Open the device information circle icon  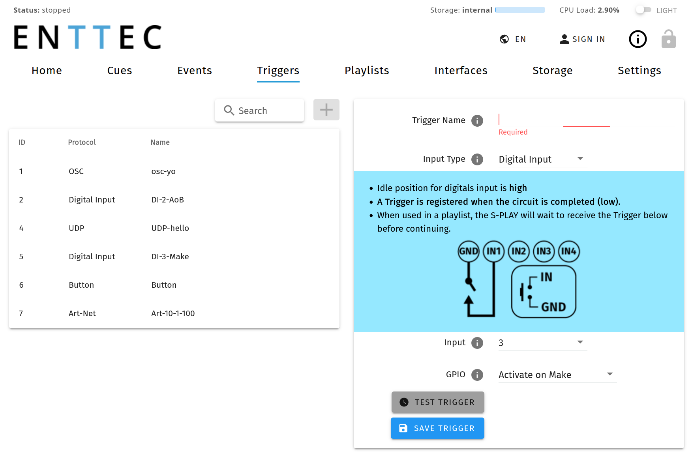637,39
